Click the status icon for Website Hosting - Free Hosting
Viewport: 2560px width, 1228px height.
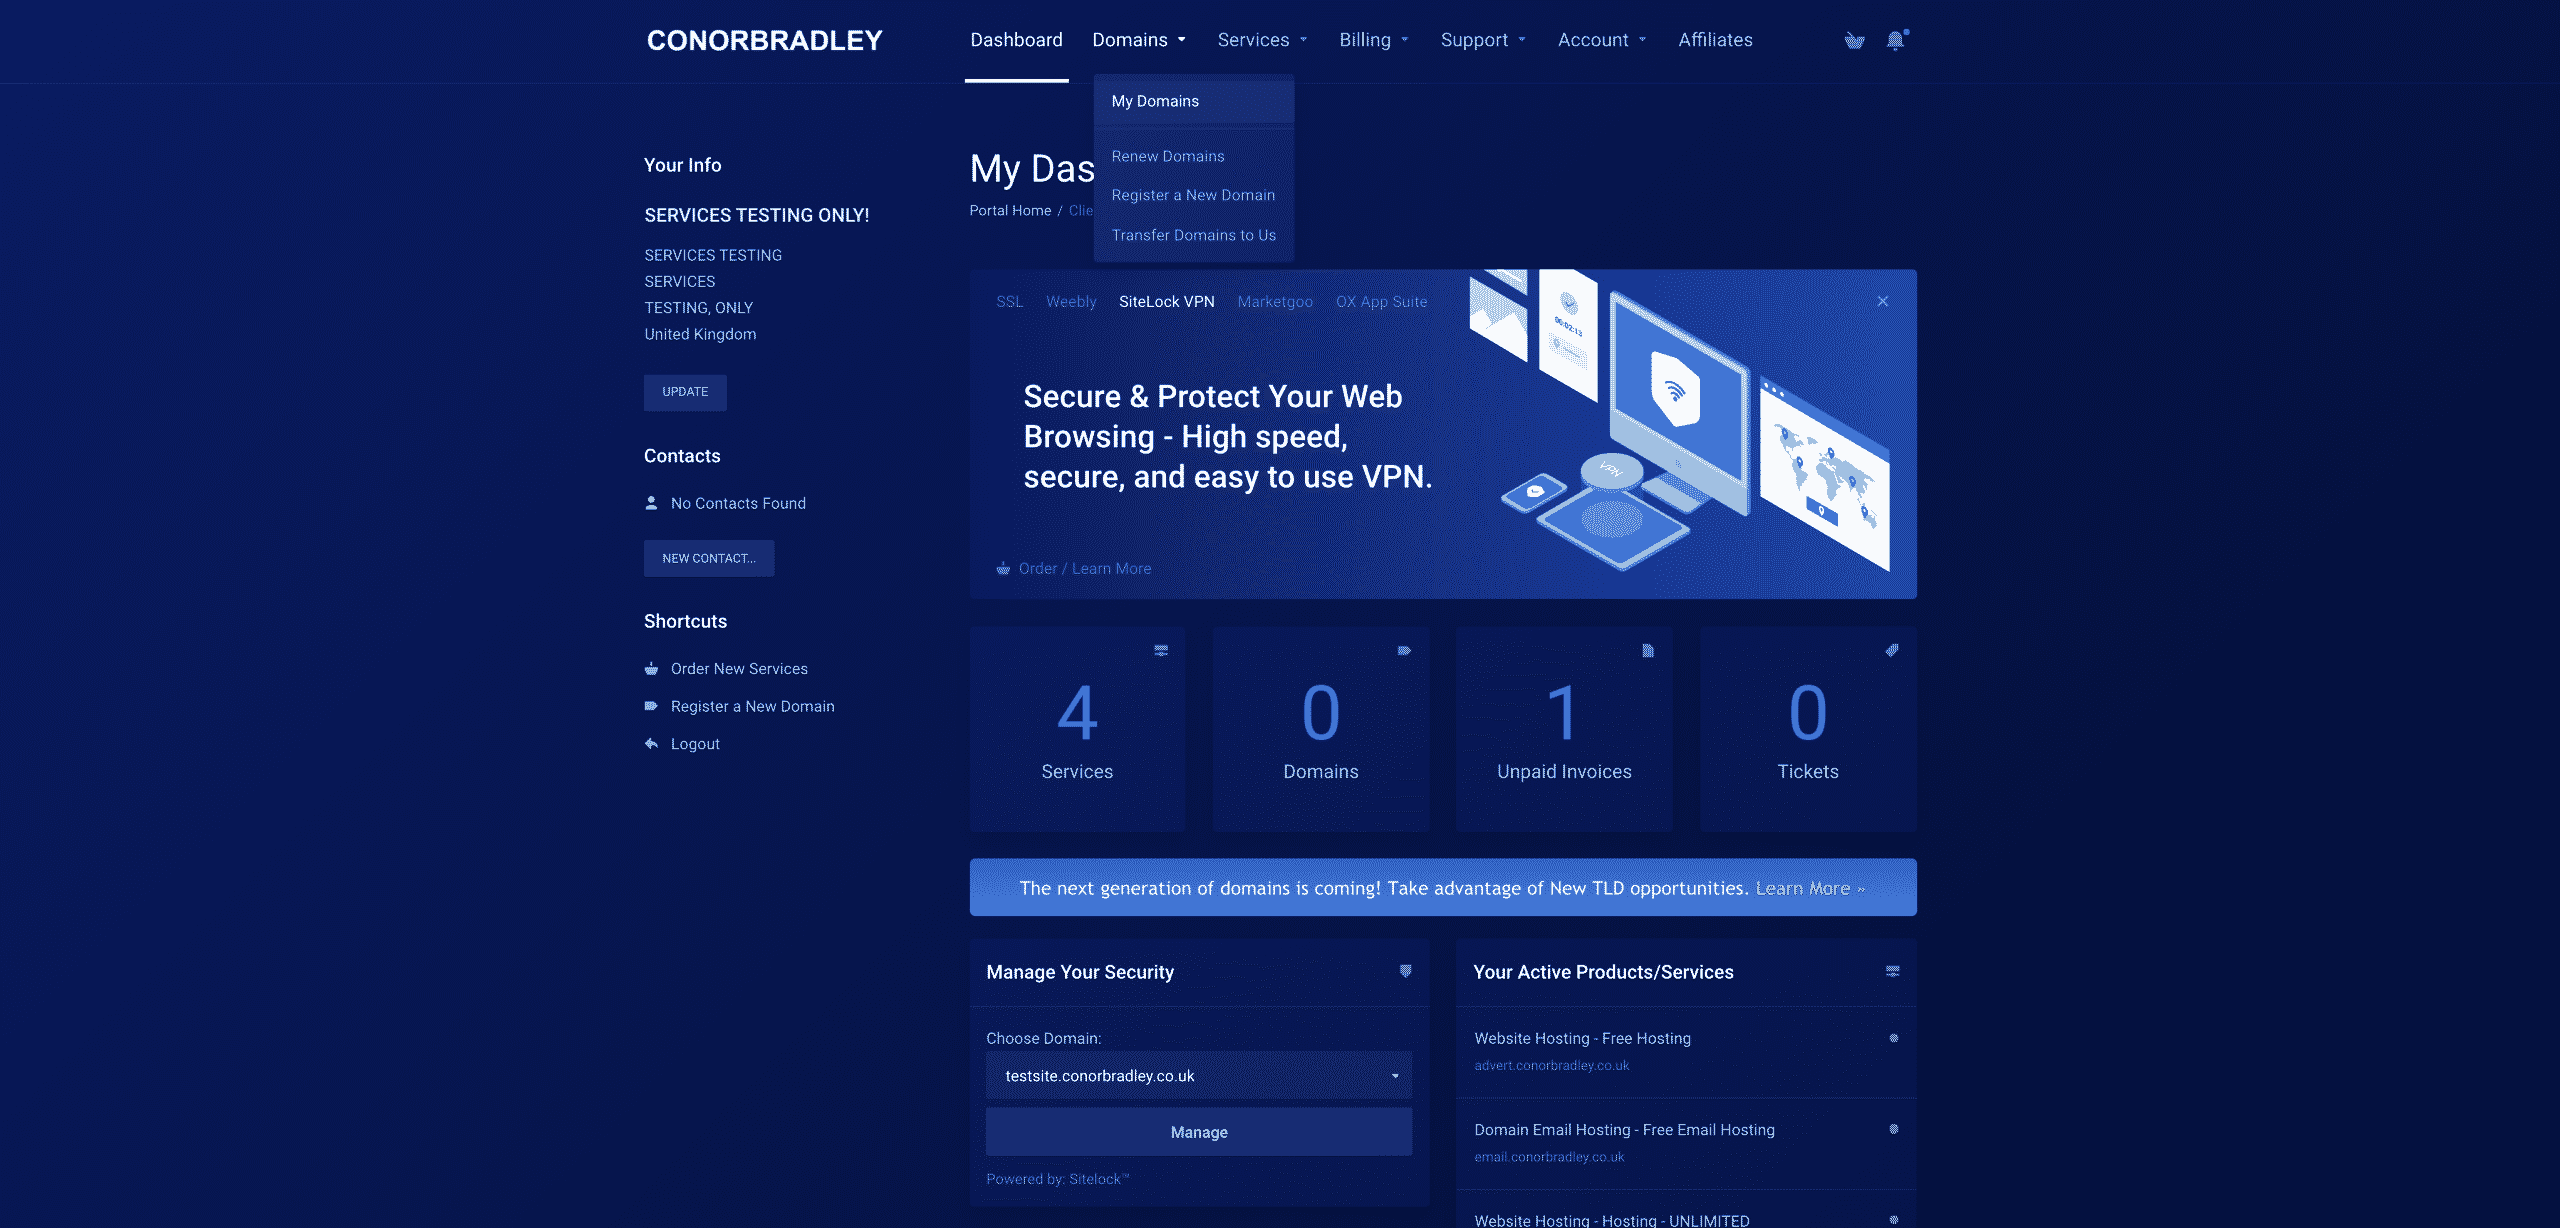tap(1893, 1038)
